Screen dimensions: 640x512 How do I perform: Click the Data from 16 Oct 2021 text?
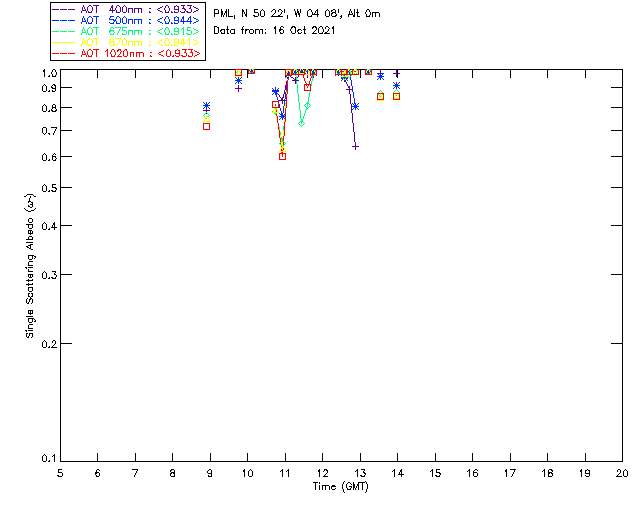(274, 31)
